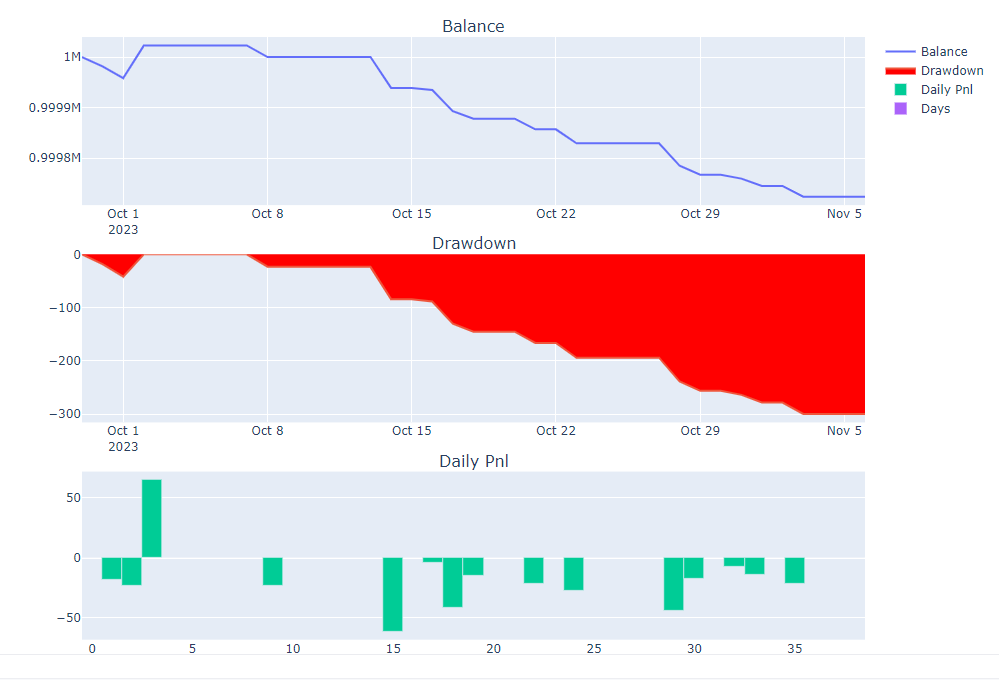Choose the Daily Pnl bar at day 22
This screenshot has width=999, height=680.
(x=534, y=570)
